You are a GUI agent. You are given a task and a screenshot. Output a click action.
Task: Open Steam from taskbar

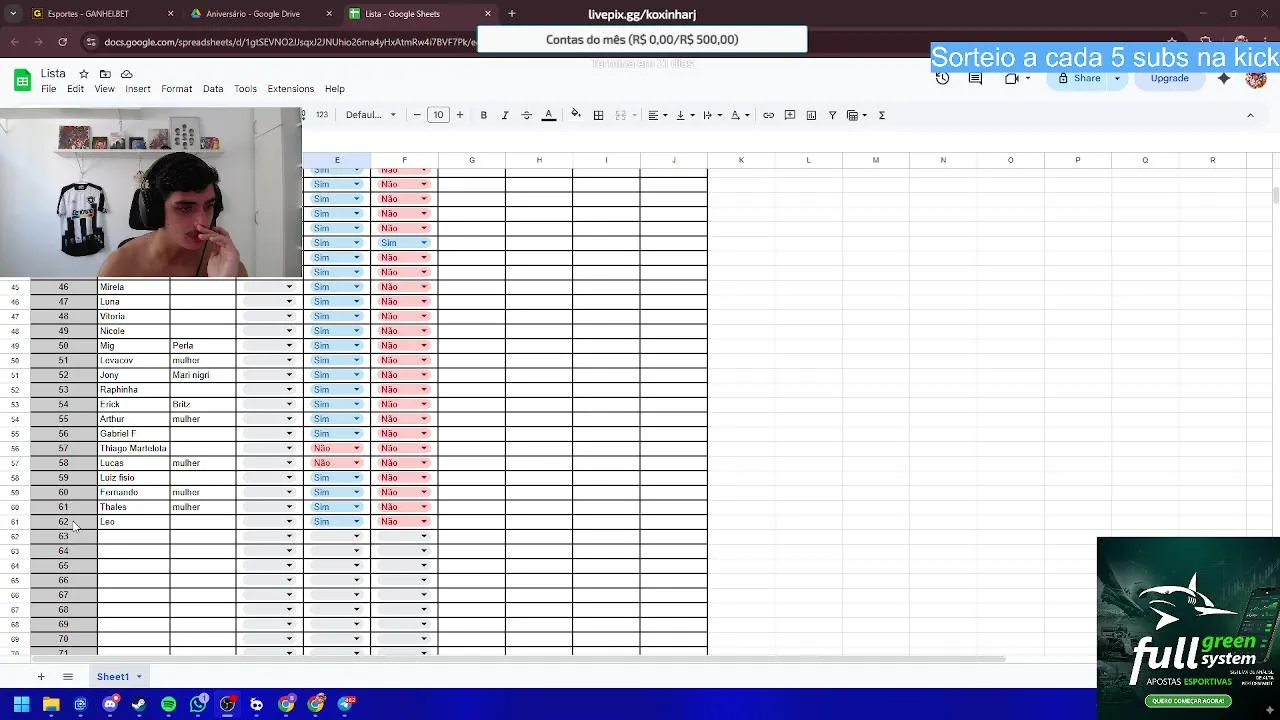pos(139,704)
